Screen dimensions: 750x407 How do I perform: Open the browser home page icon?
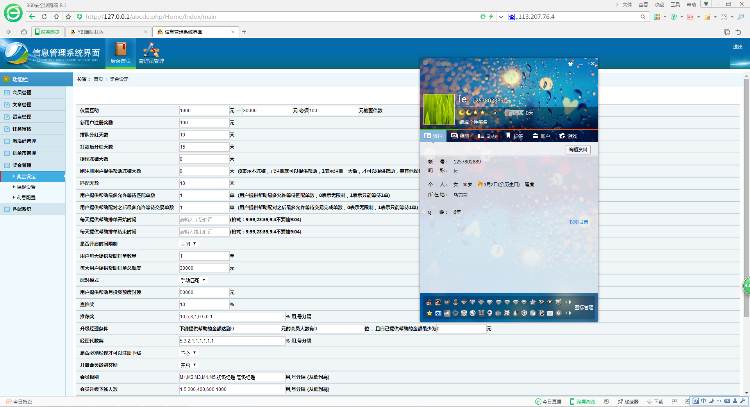56,16
